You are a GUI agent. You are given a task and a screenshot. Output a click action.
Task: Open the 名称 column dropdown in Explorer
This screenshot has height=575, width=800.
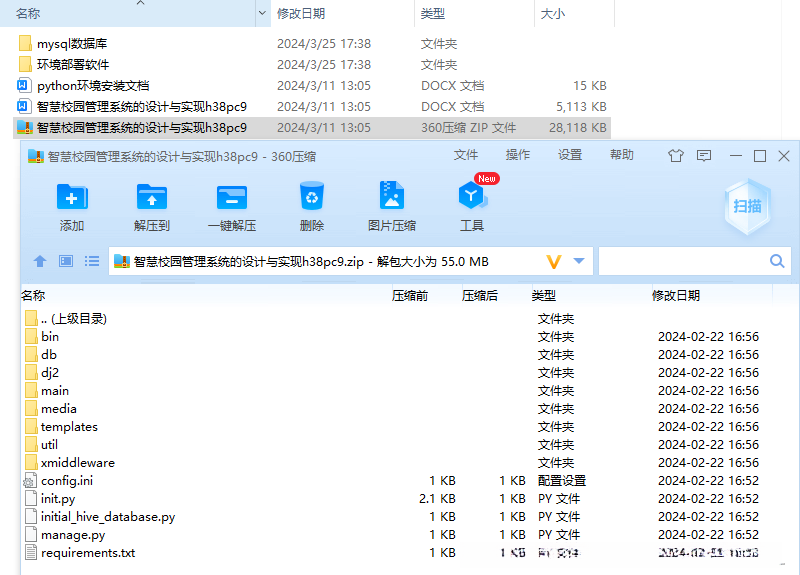tap(262, 13)
